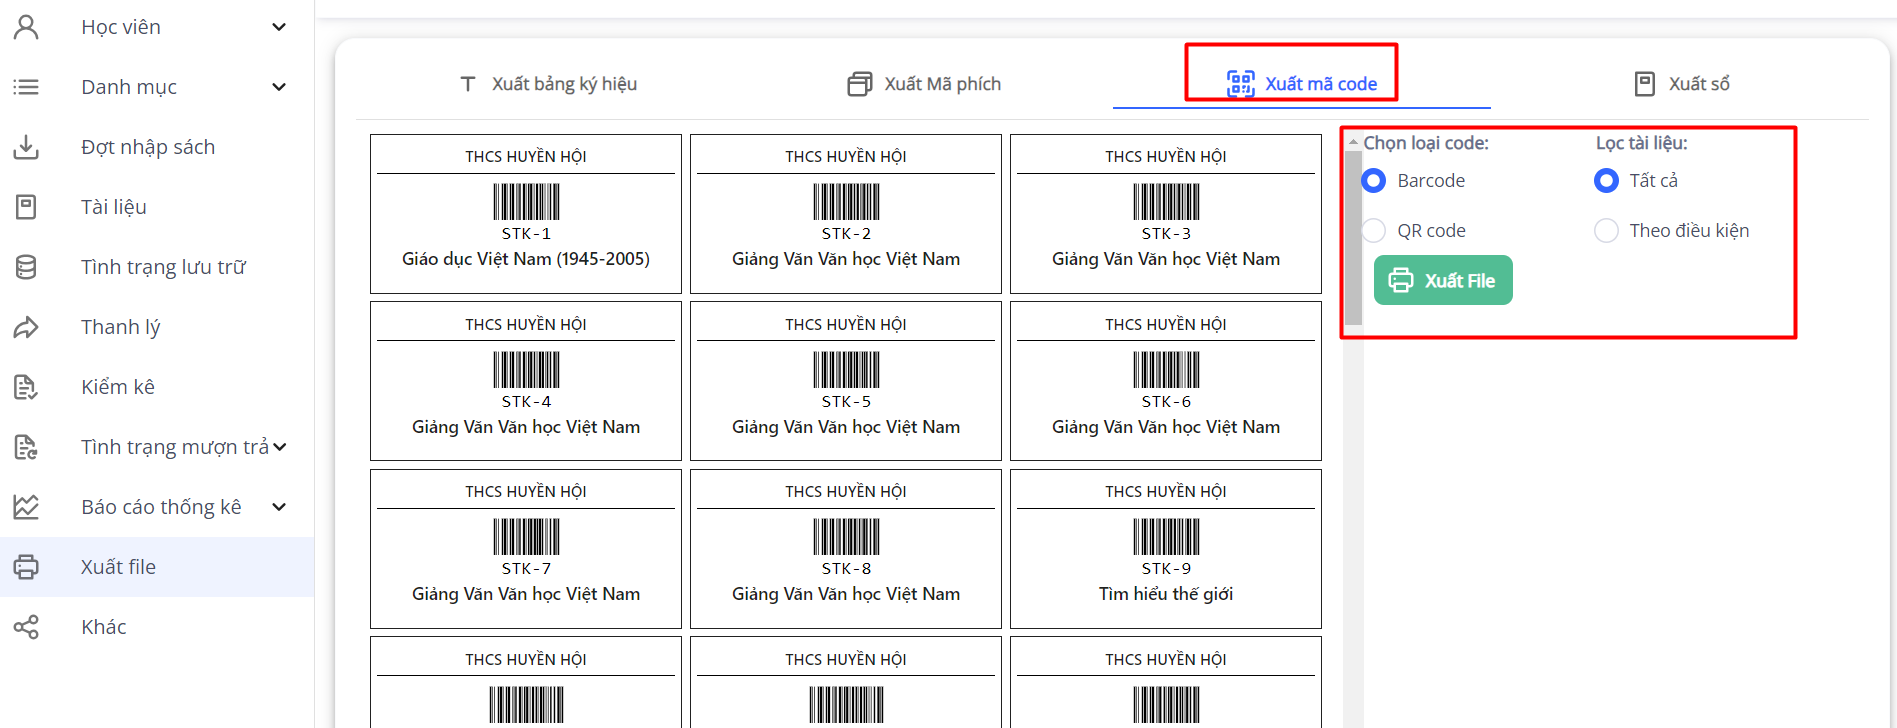Screen dimensions: 1897x728
Task: Expand the Danh mục chevron
Action: point(279,87)
